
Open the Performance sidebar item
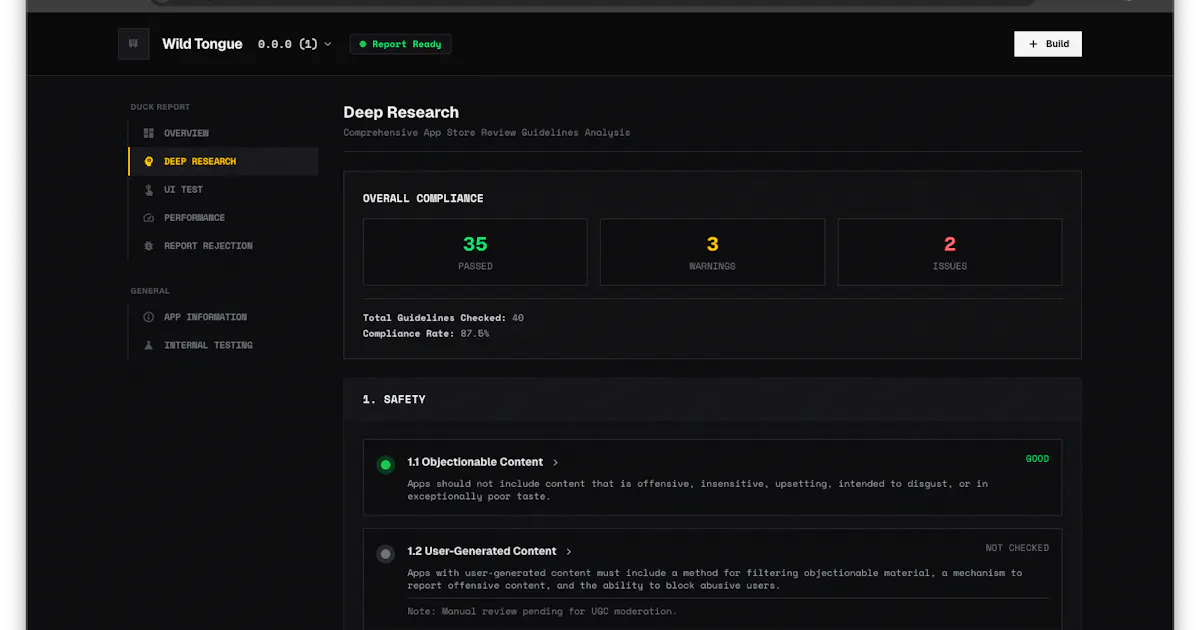click(x=223, y=217)
